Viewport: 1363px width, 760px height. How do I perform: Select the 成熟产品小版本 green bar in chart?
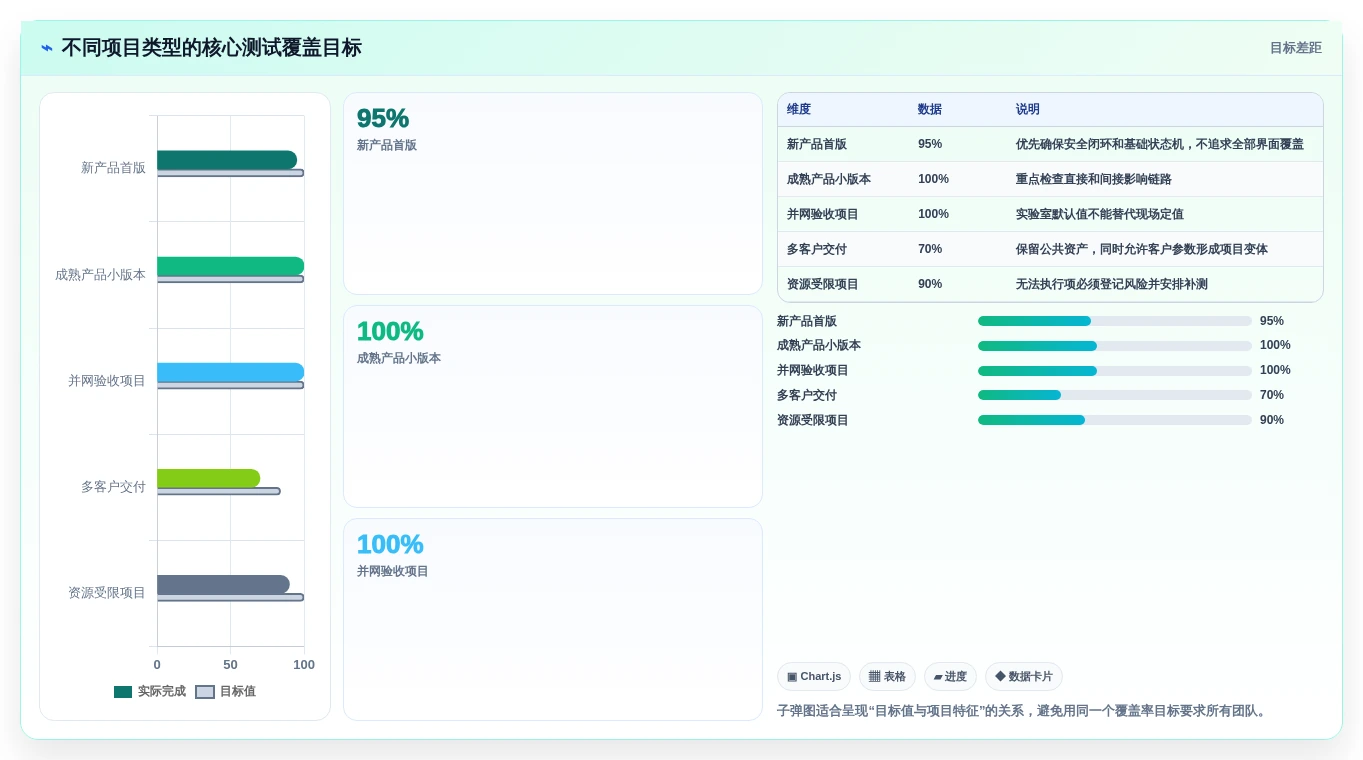coord(230,266)
